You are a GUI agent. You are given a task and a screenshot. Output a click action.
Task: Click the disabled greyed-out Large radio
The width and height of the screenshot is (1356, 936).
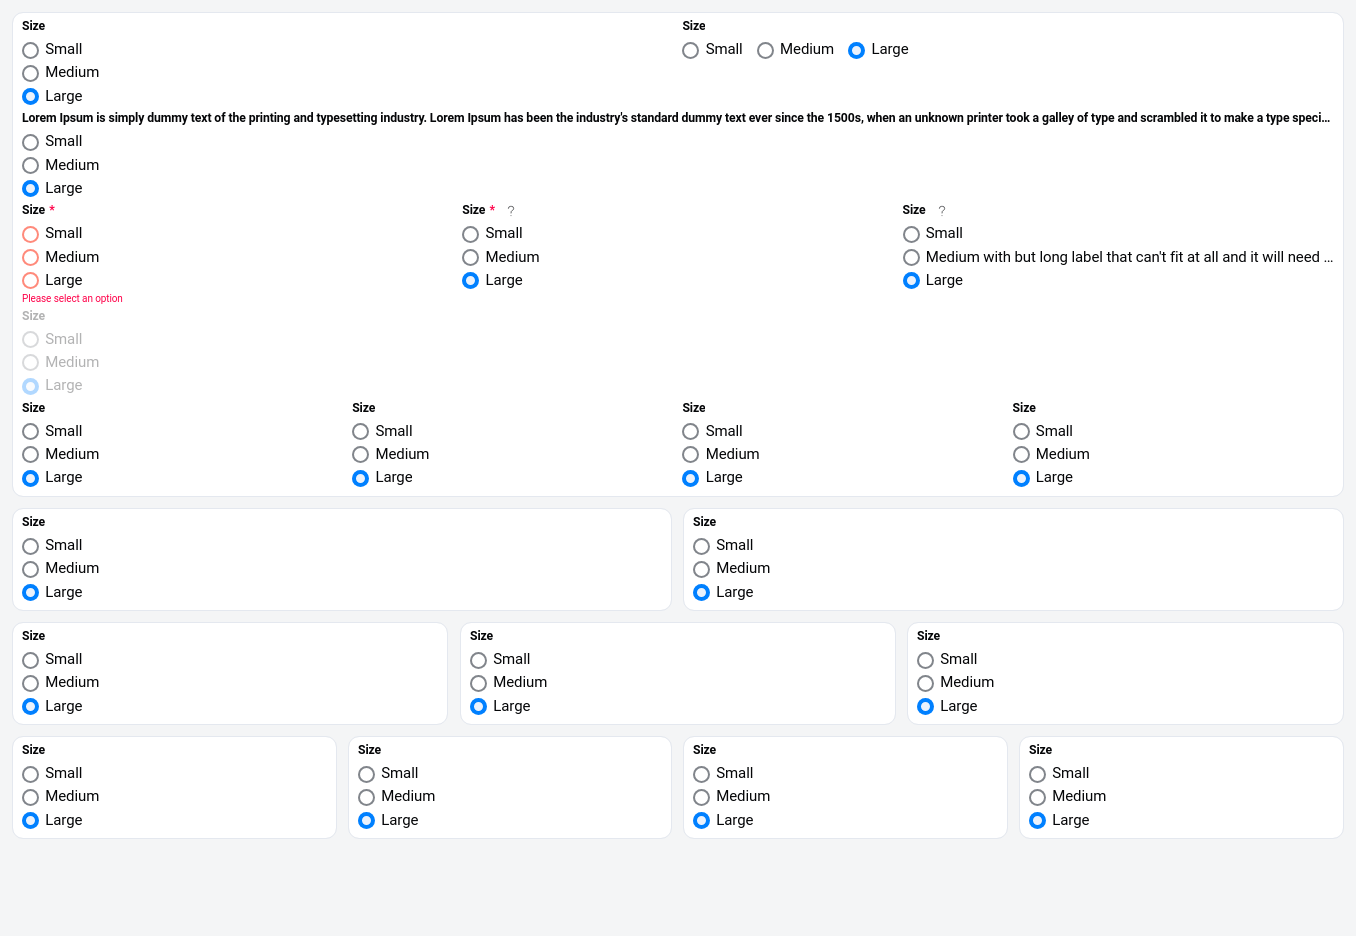coord(31,386)
